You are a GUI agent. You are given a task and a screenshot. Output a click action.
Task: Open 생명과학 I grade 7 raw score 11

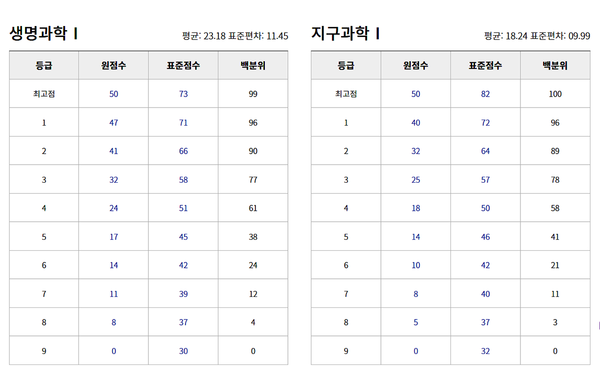pos(114,294)
